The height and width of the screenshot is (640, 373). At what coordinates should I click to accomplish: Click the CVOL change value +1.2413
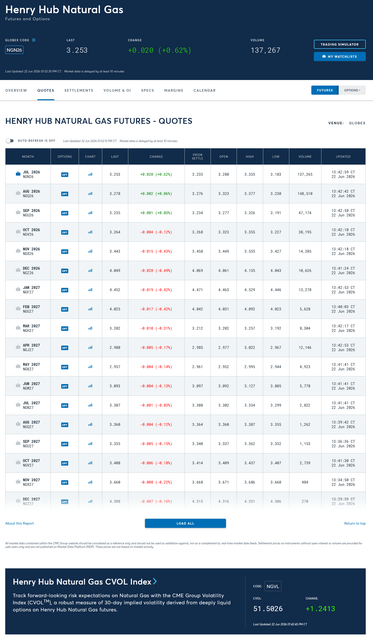pyautogui.click(x=320, y=609)
